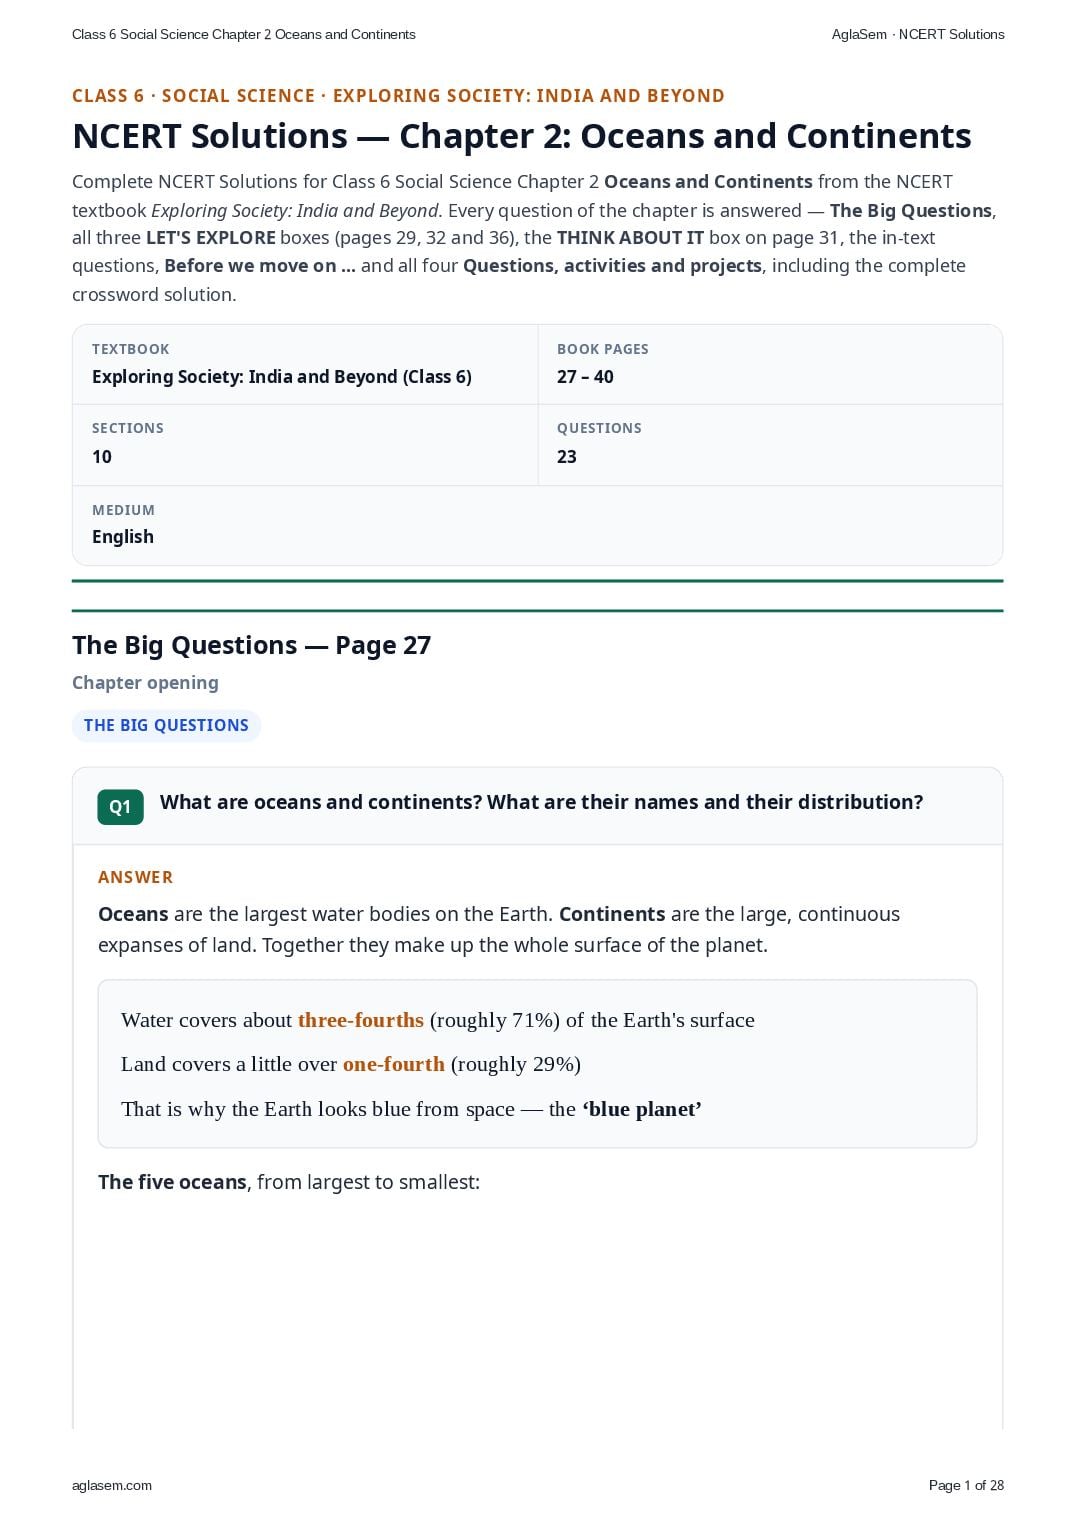Click the BOOK PAGES 27 – 40 cell
Image resolution: width=1076 pixels, height=1522 pixels.
click(x=770, y=365)
